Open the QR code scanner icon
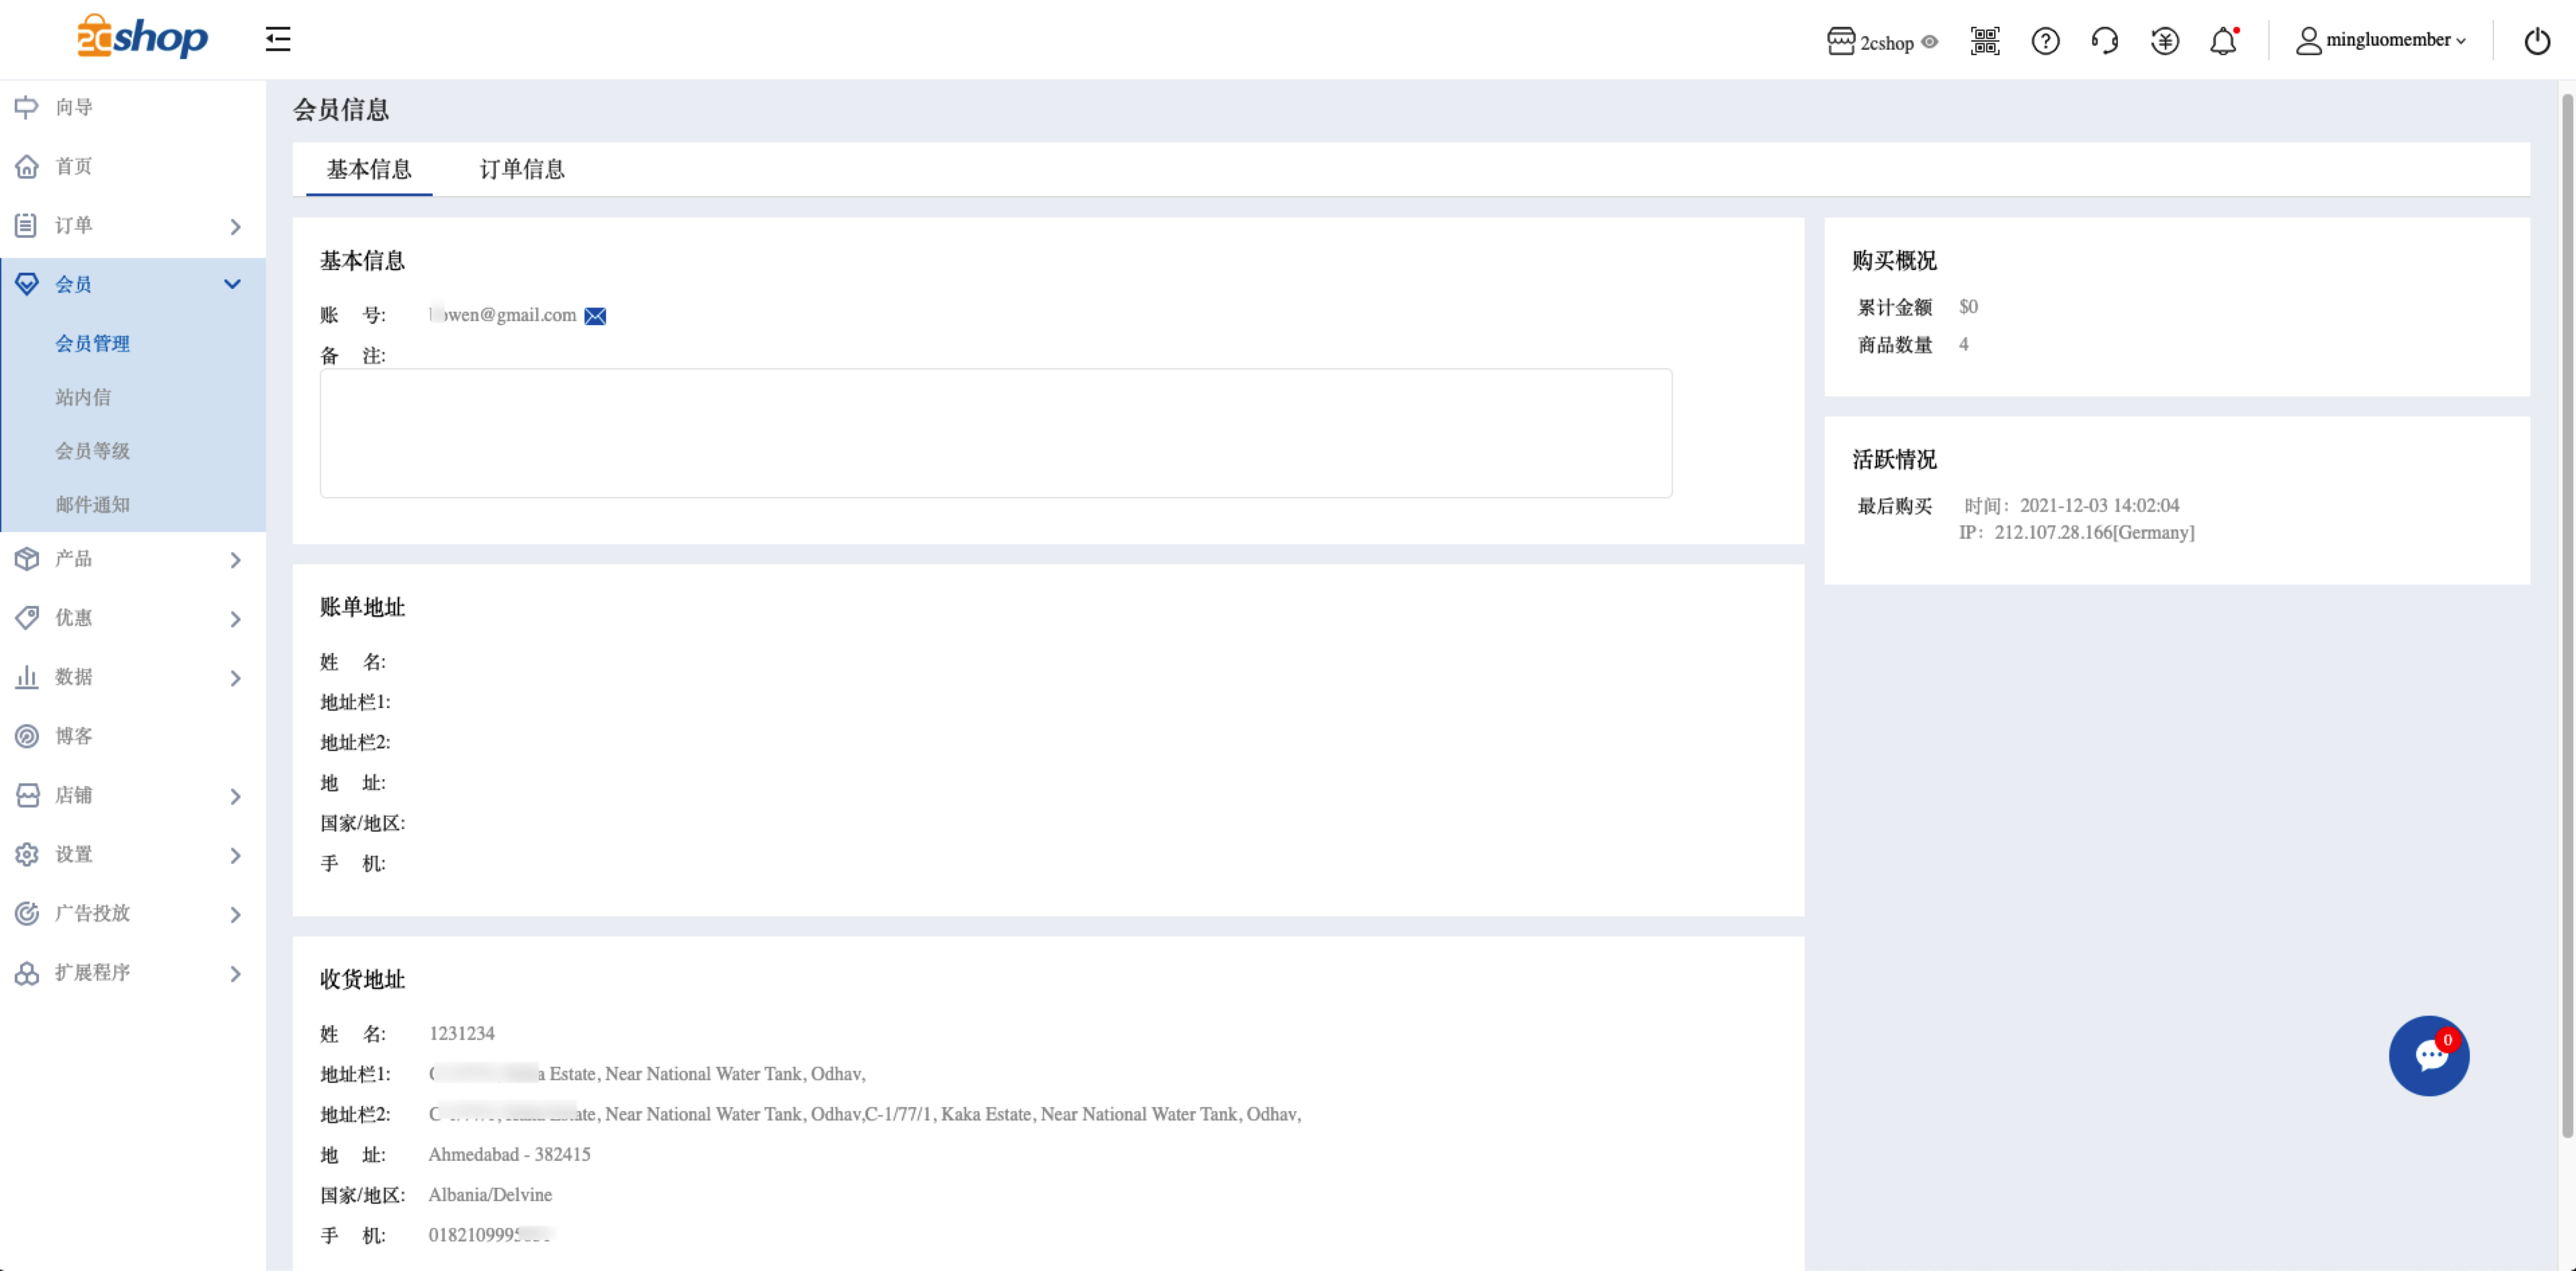 coord(1985,41)
